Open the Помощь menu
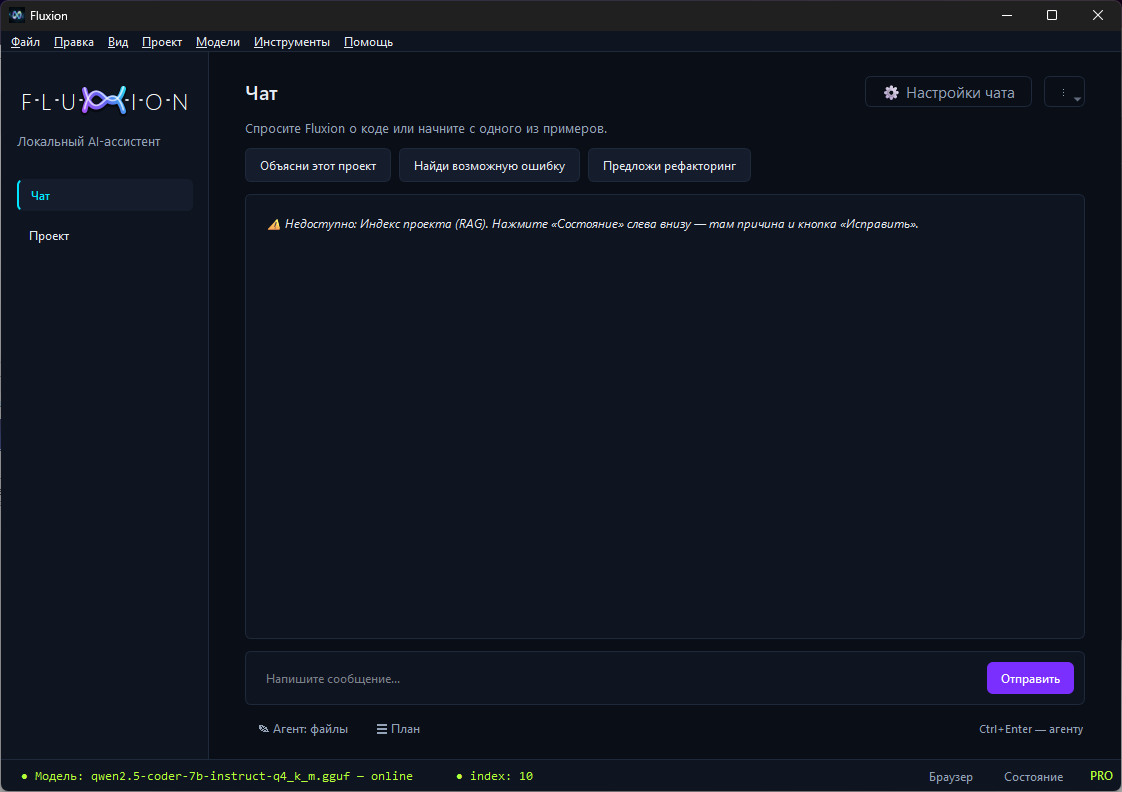Screen dimensions: 1122x792 (x=369, y=41)
